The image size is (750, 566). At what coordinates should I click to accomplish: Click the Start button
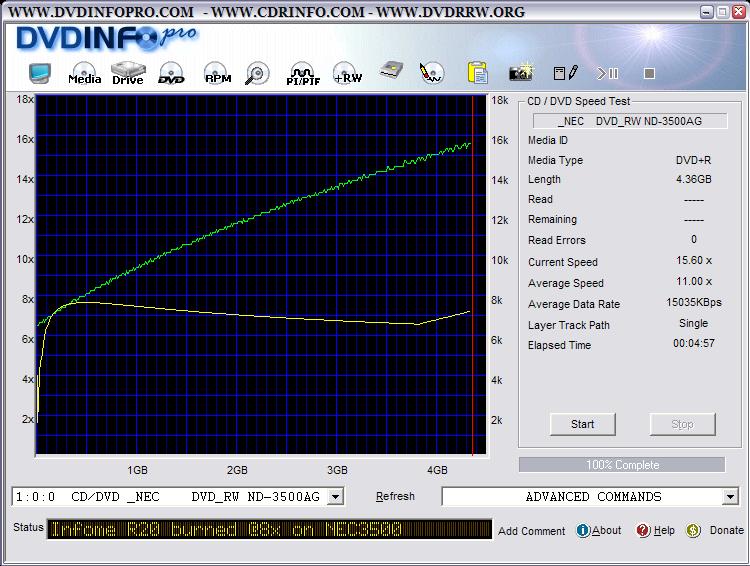point(582,424)
